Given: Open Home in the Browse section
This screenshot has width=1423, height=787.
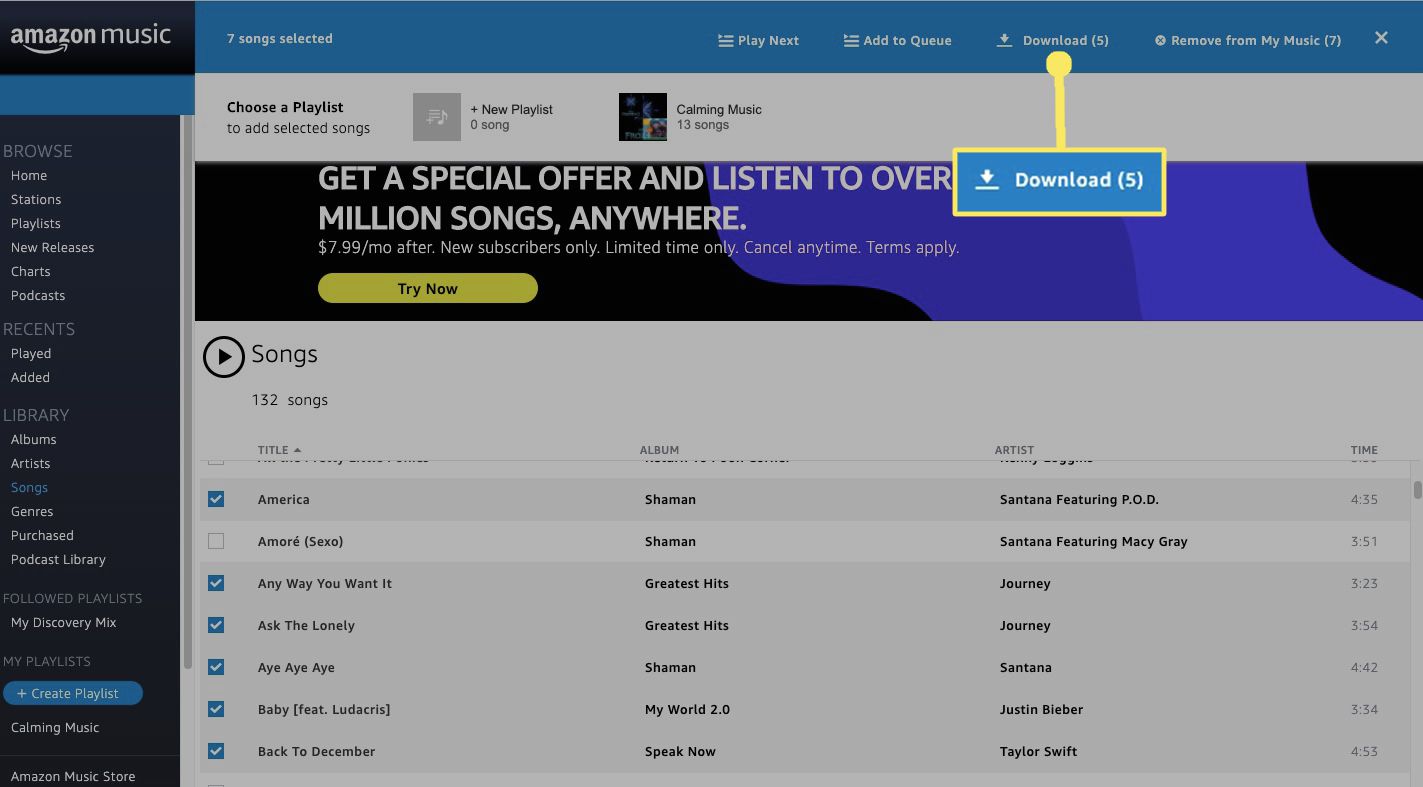Looking at the screenshot, I should [29, 176].
